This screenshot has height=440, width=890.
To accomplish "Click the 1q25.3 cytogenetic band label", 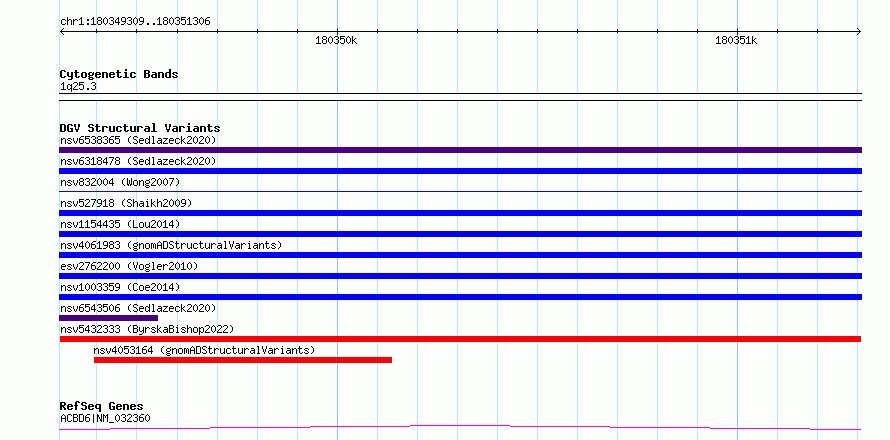I will tap(78, 86).
